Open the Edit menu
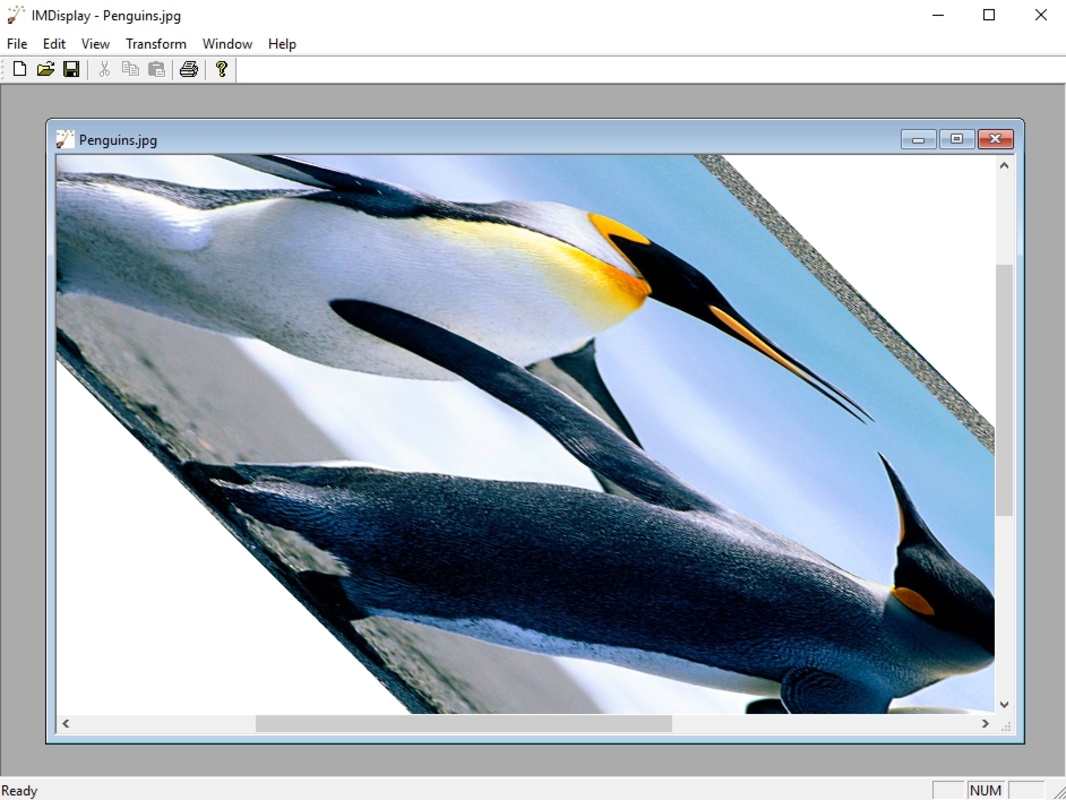Viewport: 1066px width, 800px height. [54, 44]
